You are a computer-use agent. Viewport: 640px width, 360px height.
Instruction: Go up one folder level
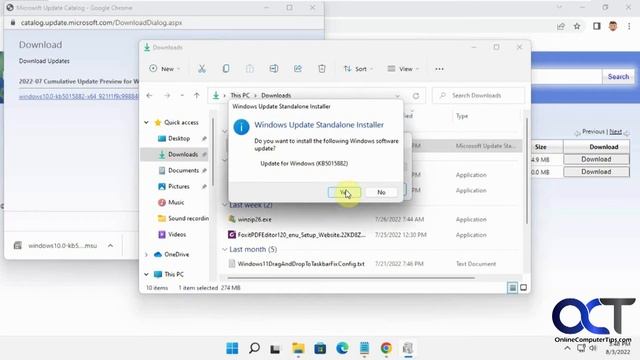pyautogui.click(x=197, y=96)
